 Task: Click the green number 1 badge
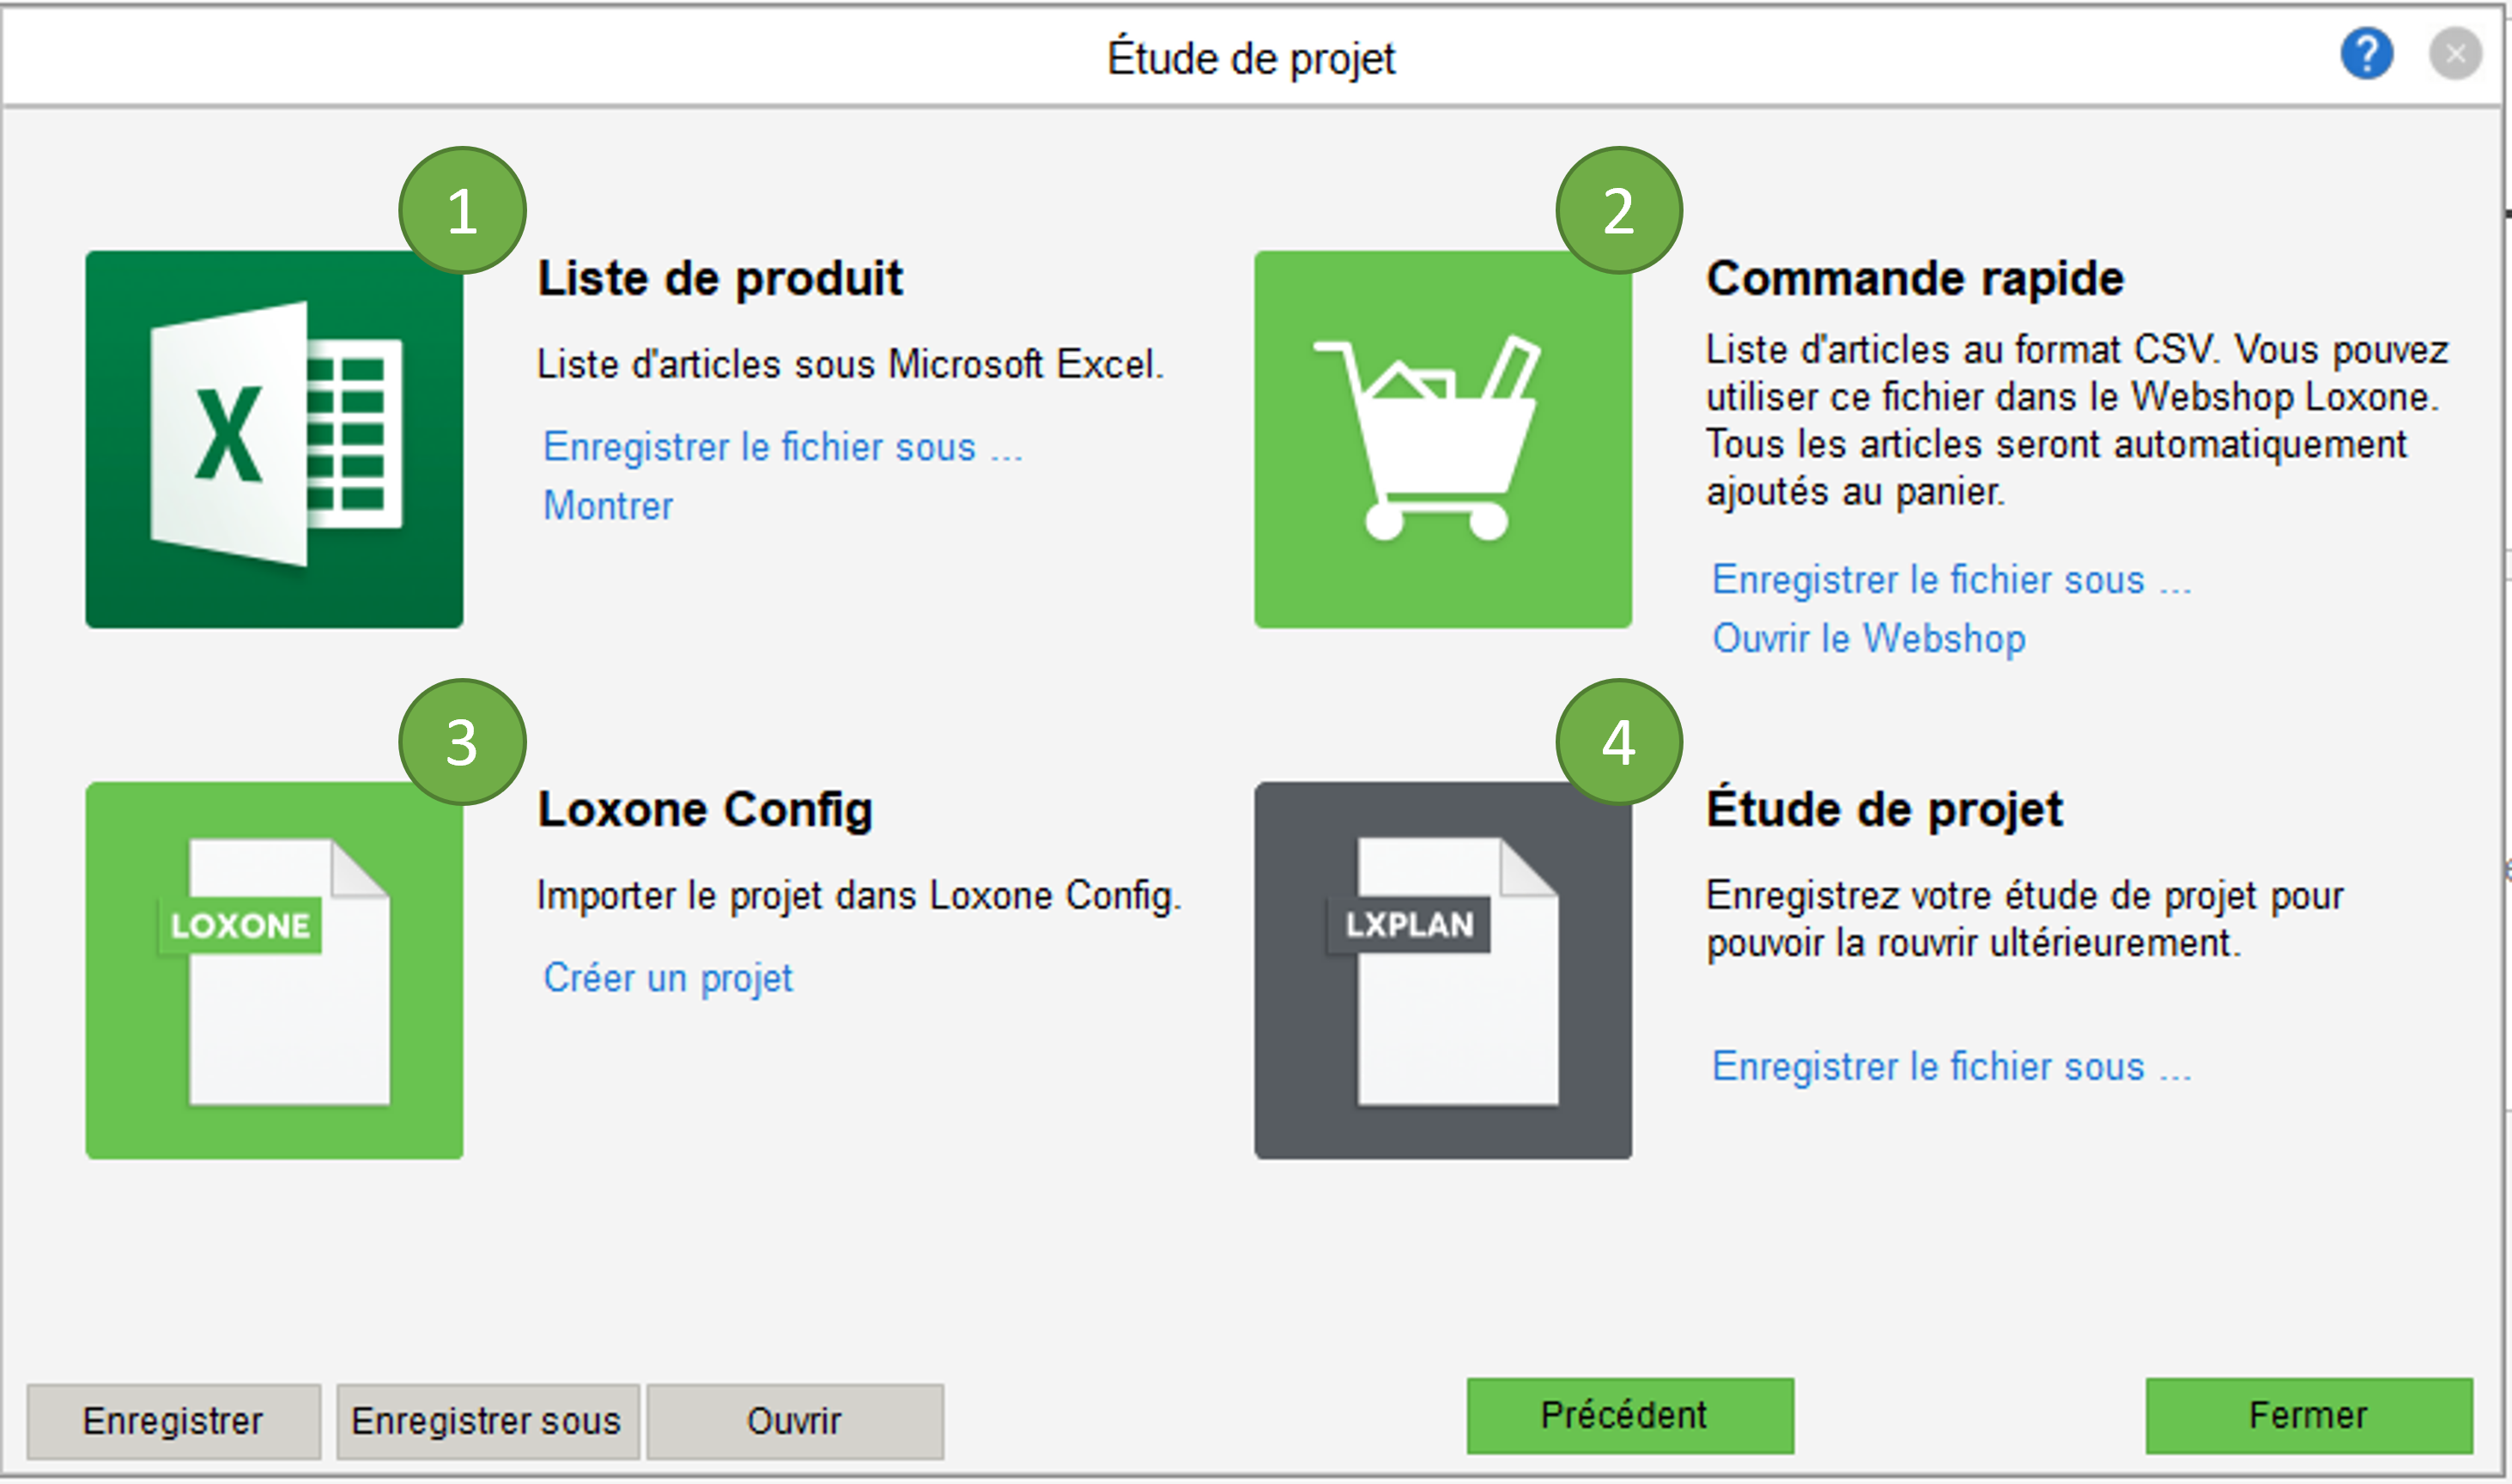462,211
